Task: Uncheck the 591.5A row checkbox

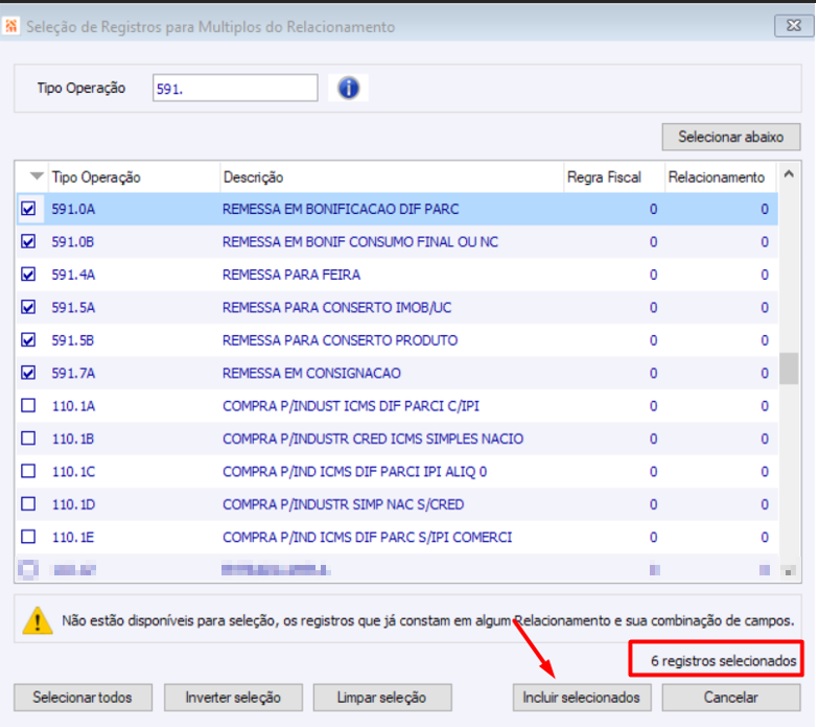Action: (28, 307)
